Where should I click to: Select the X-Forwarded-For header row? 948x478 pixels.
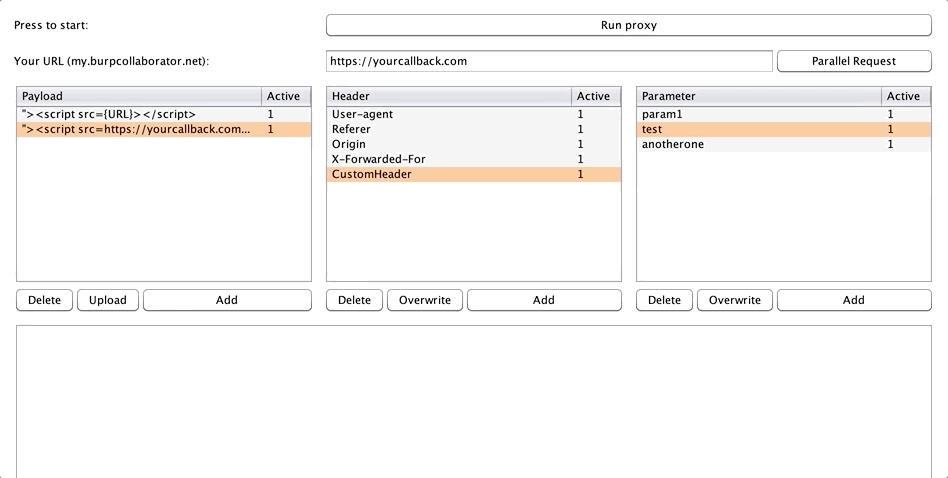474,160
